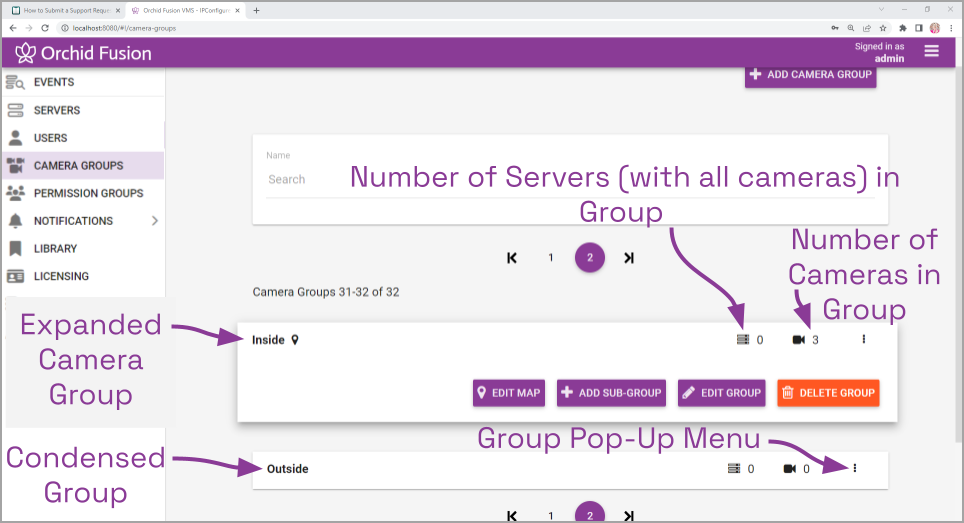Viewport: 964px width, 523px height.
Task: Jump to last page in top pagination
Action: pos(628,258)
